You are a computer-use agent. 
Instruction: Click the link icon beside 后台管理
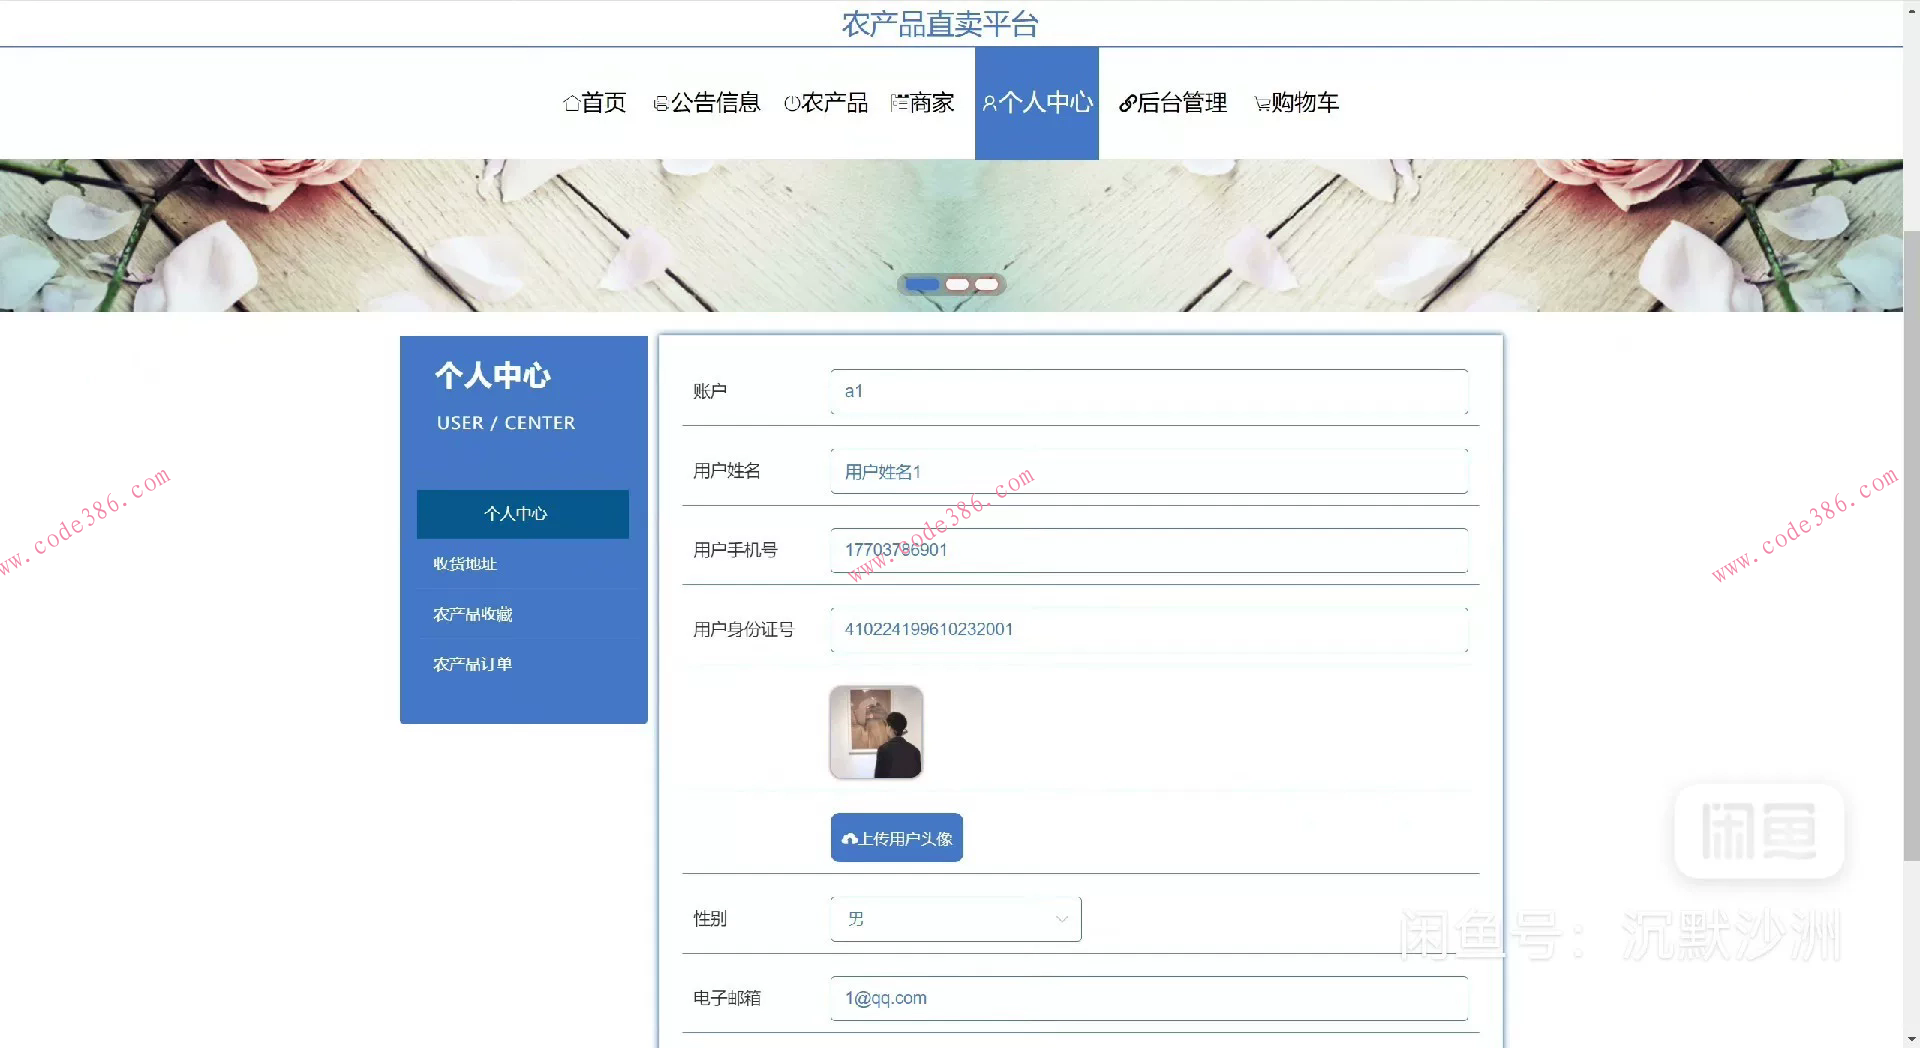point(1126,103)
